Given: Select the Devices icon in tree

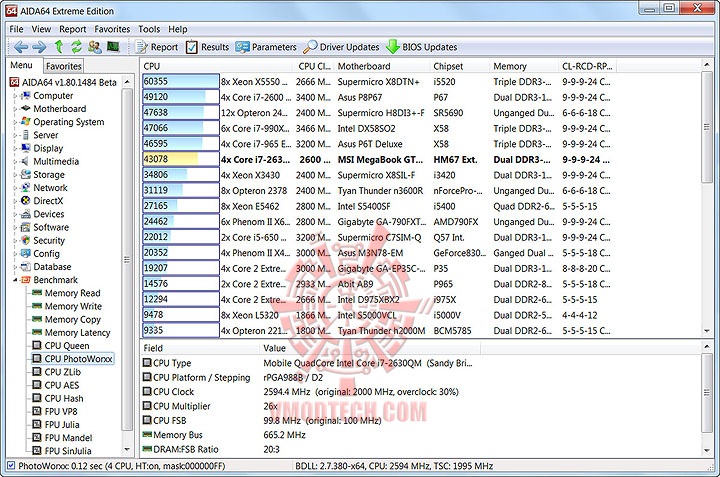Looking at the screenshot, I should pos(26,214).
